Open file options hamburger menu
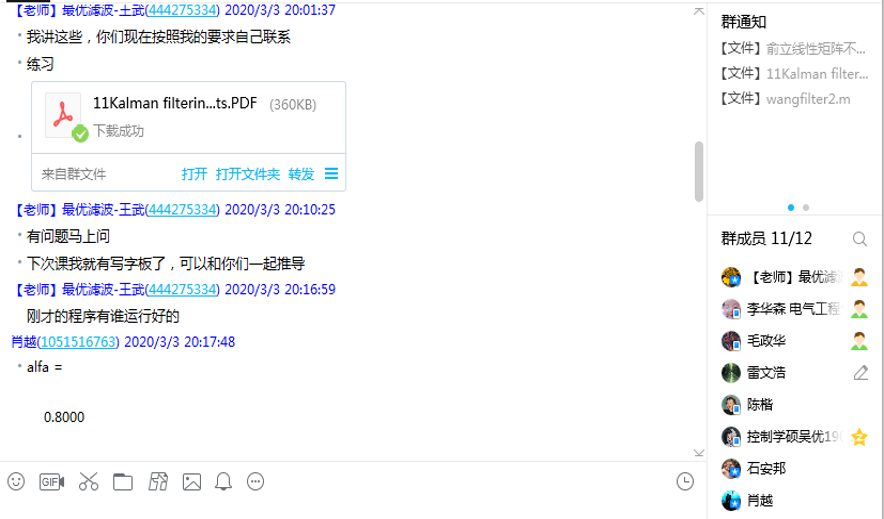 click(332, 174)
